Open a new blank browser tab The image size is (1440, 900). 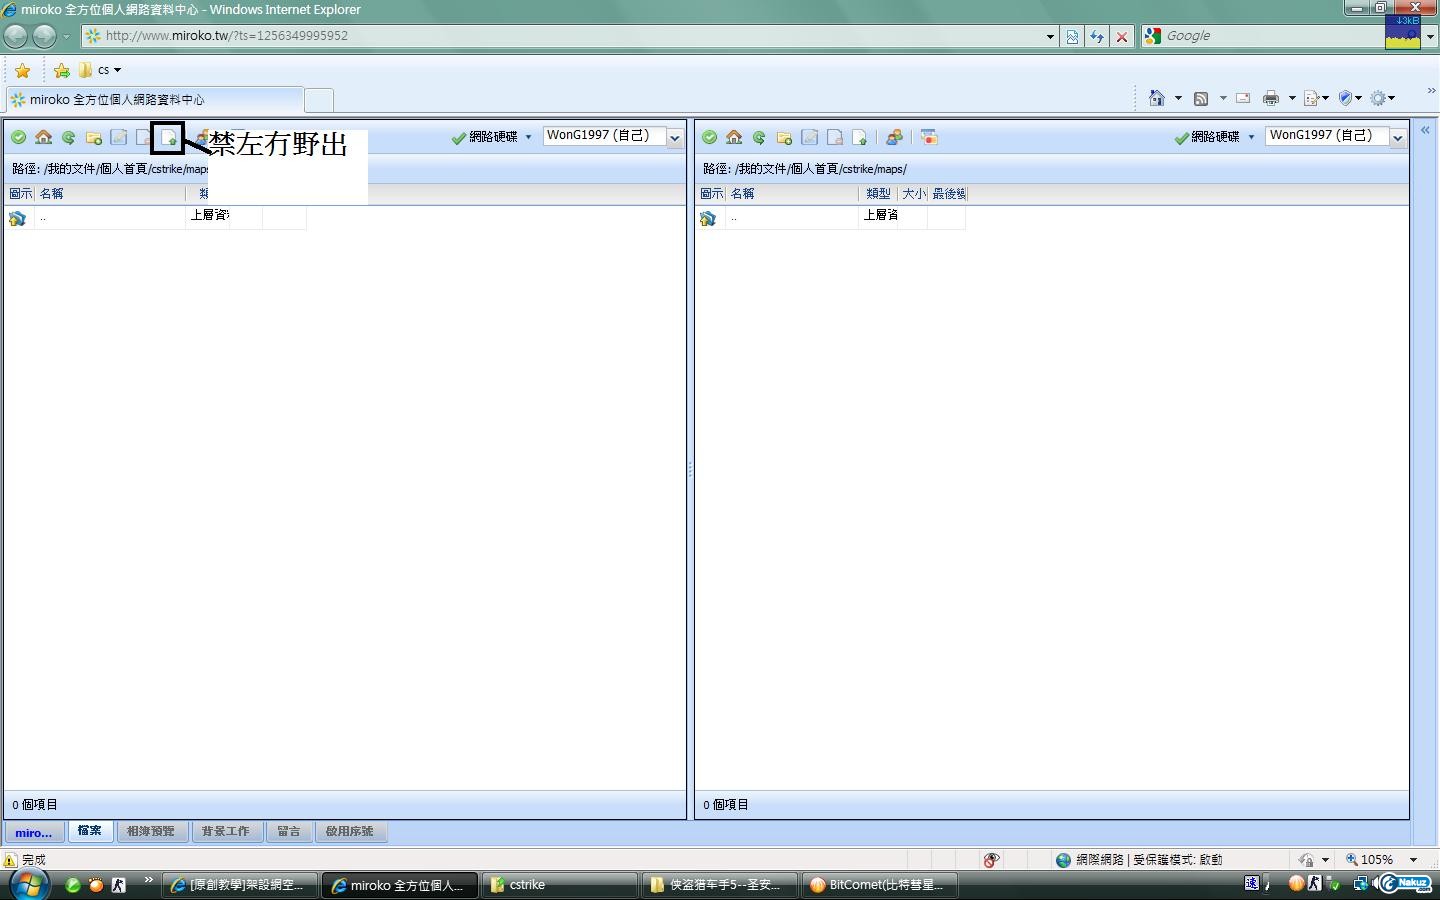click(x=318, y=100)
